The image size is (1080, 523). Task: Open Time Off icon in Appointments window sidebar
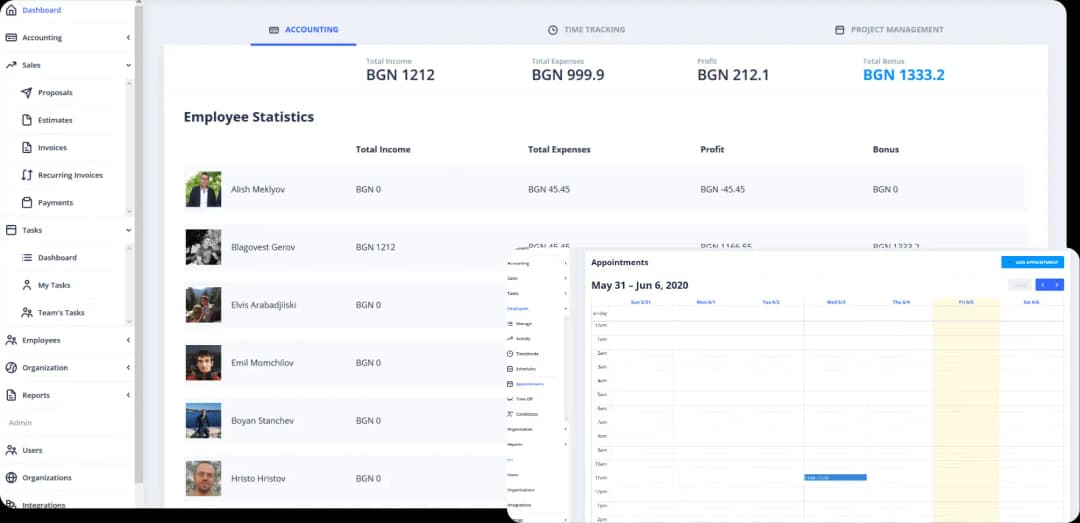coord(510,399)
